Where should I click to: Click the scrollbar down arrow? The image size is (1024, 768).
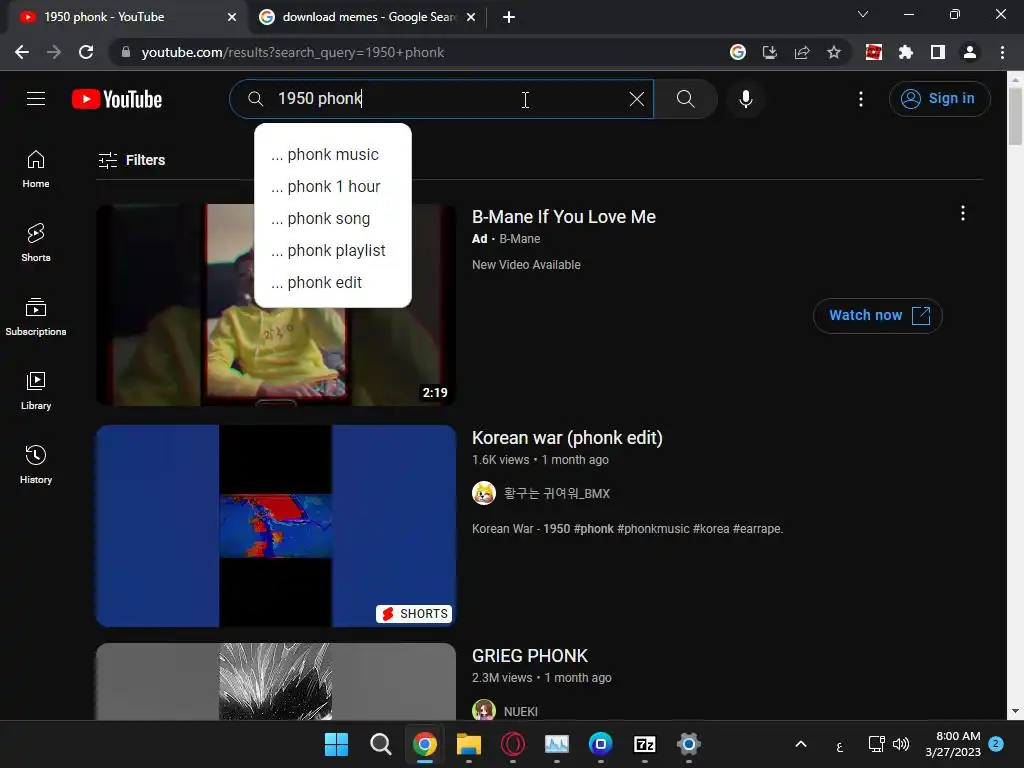click(x=1015, y=712)
